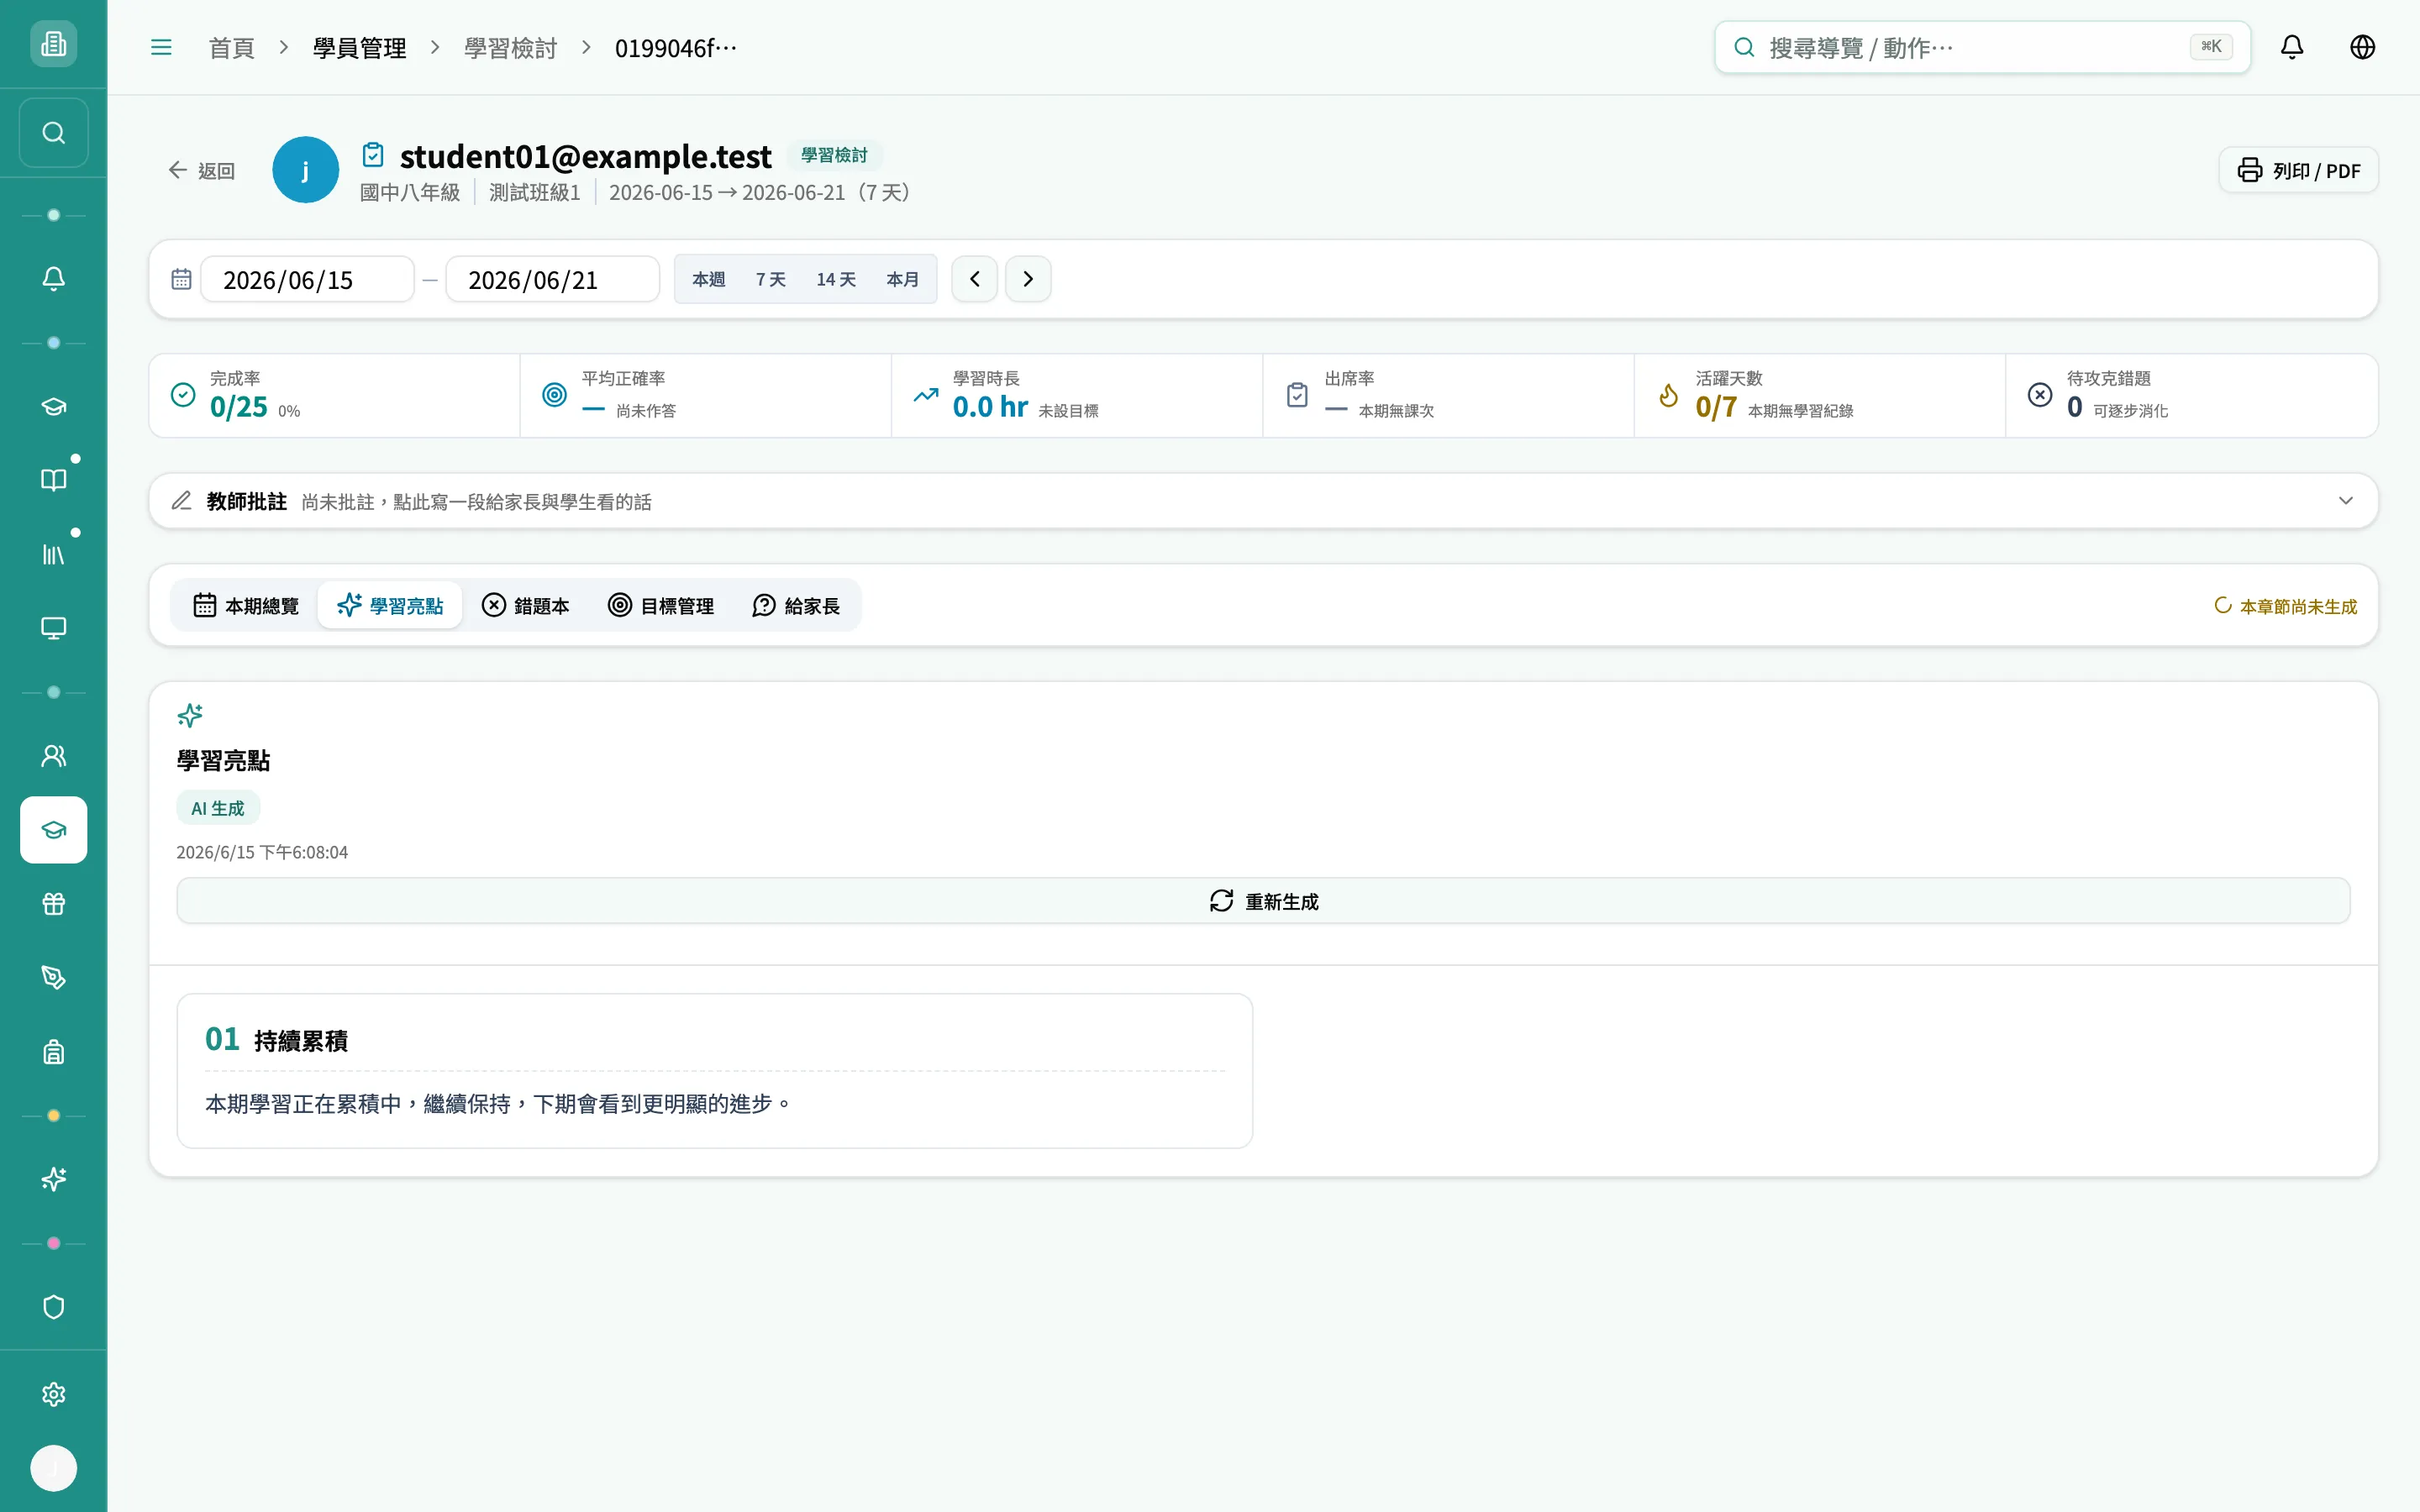The height and width of the screenshot is (1512, 2420).
Task: Switch to the 學習亮點 tab
Action: [390, 606]
